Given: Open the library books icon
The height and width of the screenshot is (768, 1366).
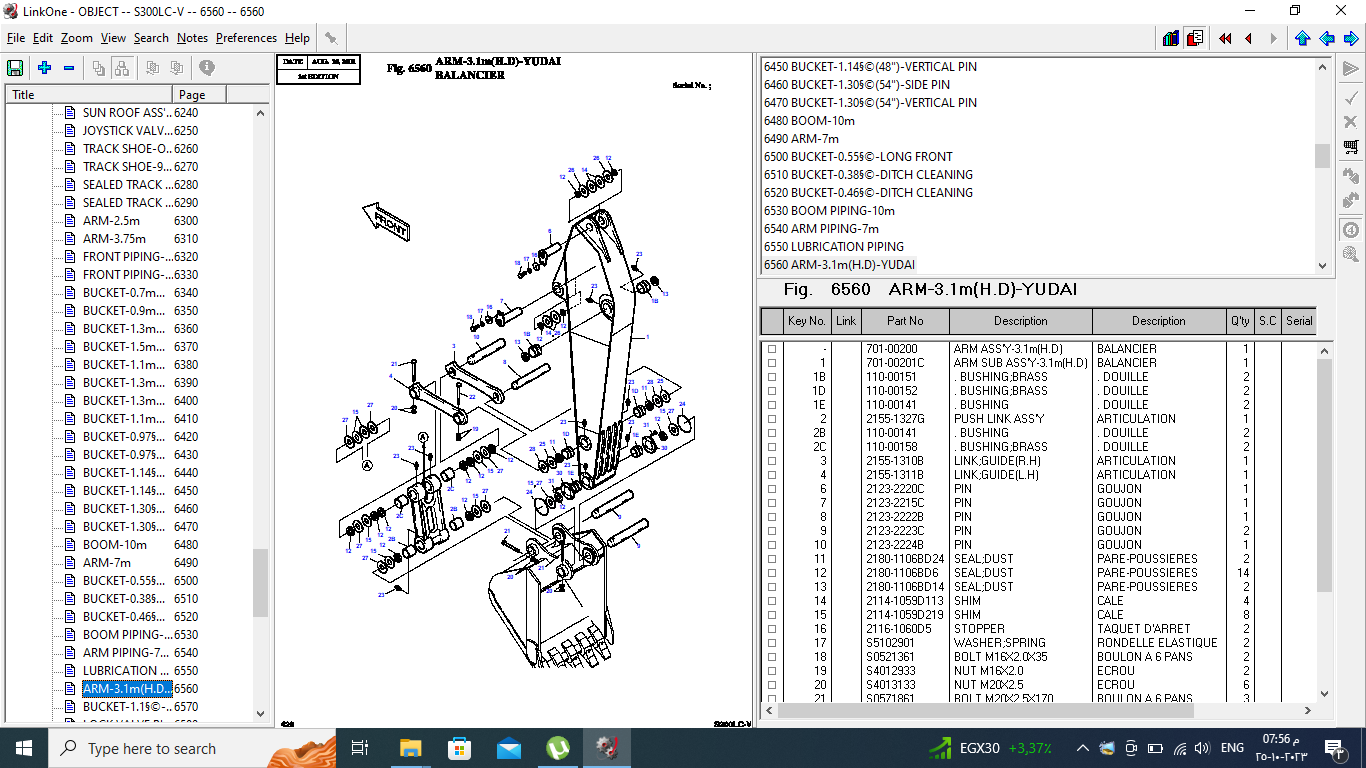Looking at the screenshot, I should pyautogui.click(x=1171, y=38).
